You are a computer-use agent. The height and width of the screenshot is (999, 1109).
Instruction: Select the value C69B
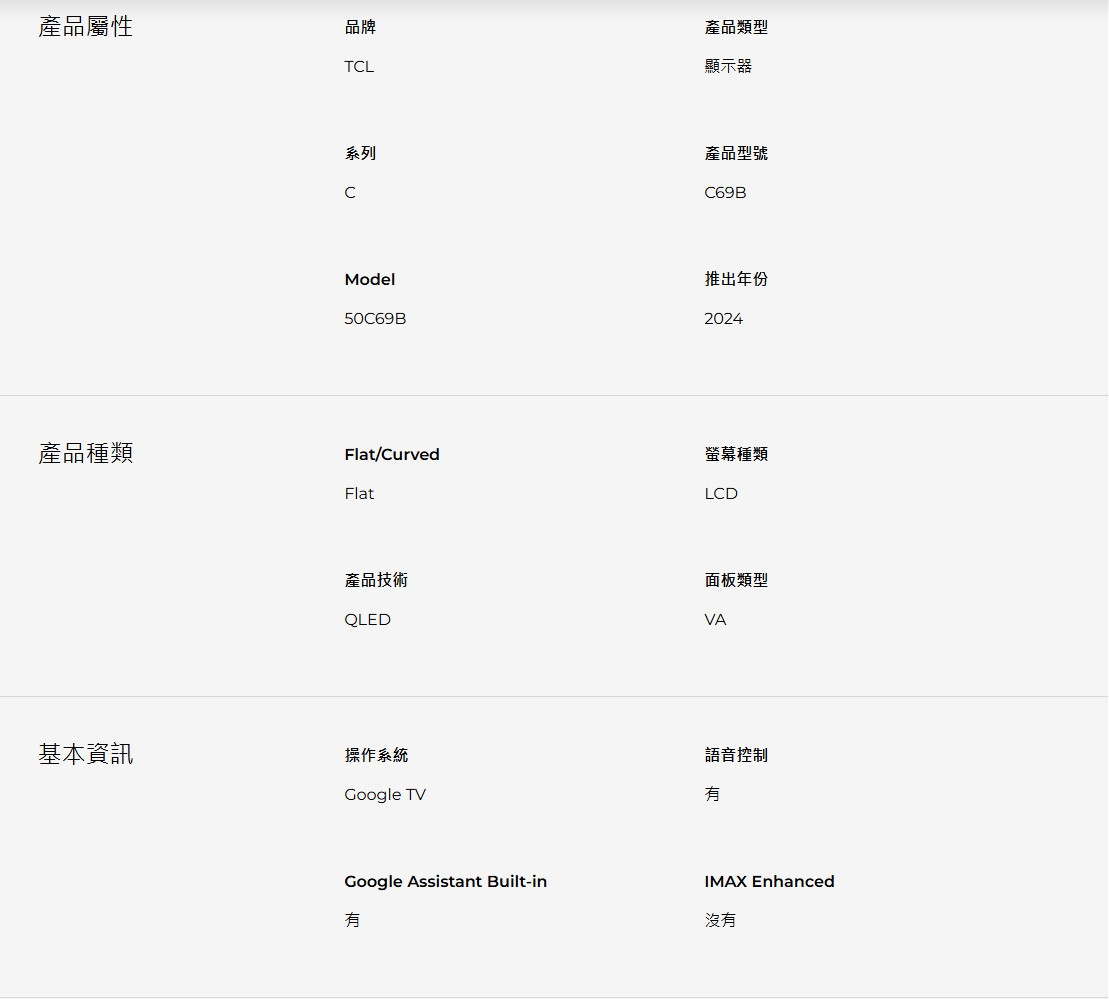[x=726, y=192]
